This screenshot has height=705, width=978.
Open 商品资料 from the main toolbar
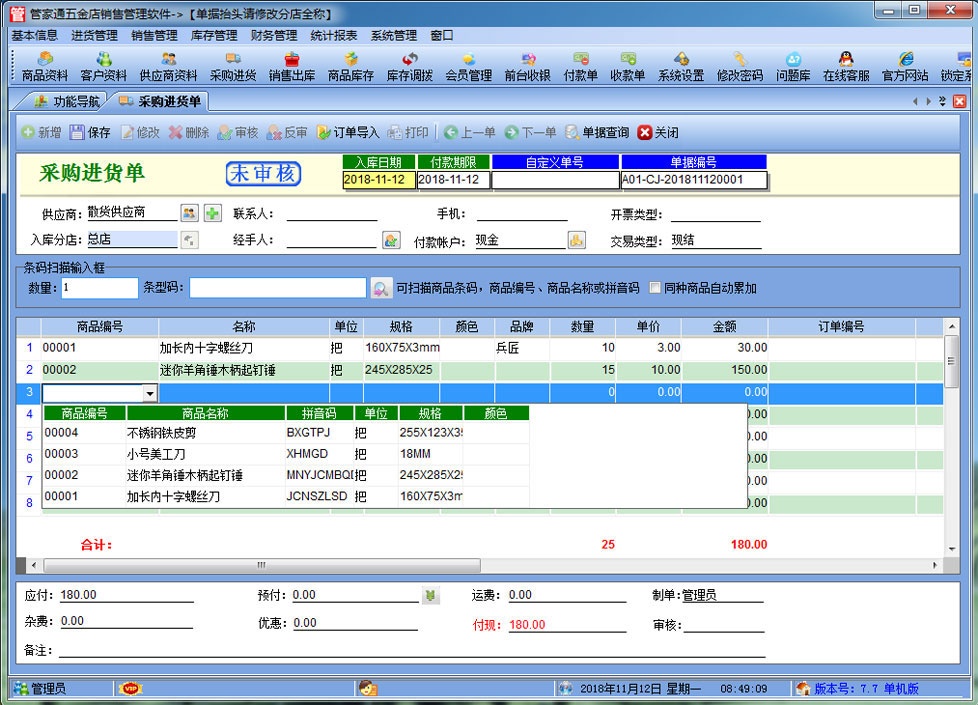(x=44, y=67)
